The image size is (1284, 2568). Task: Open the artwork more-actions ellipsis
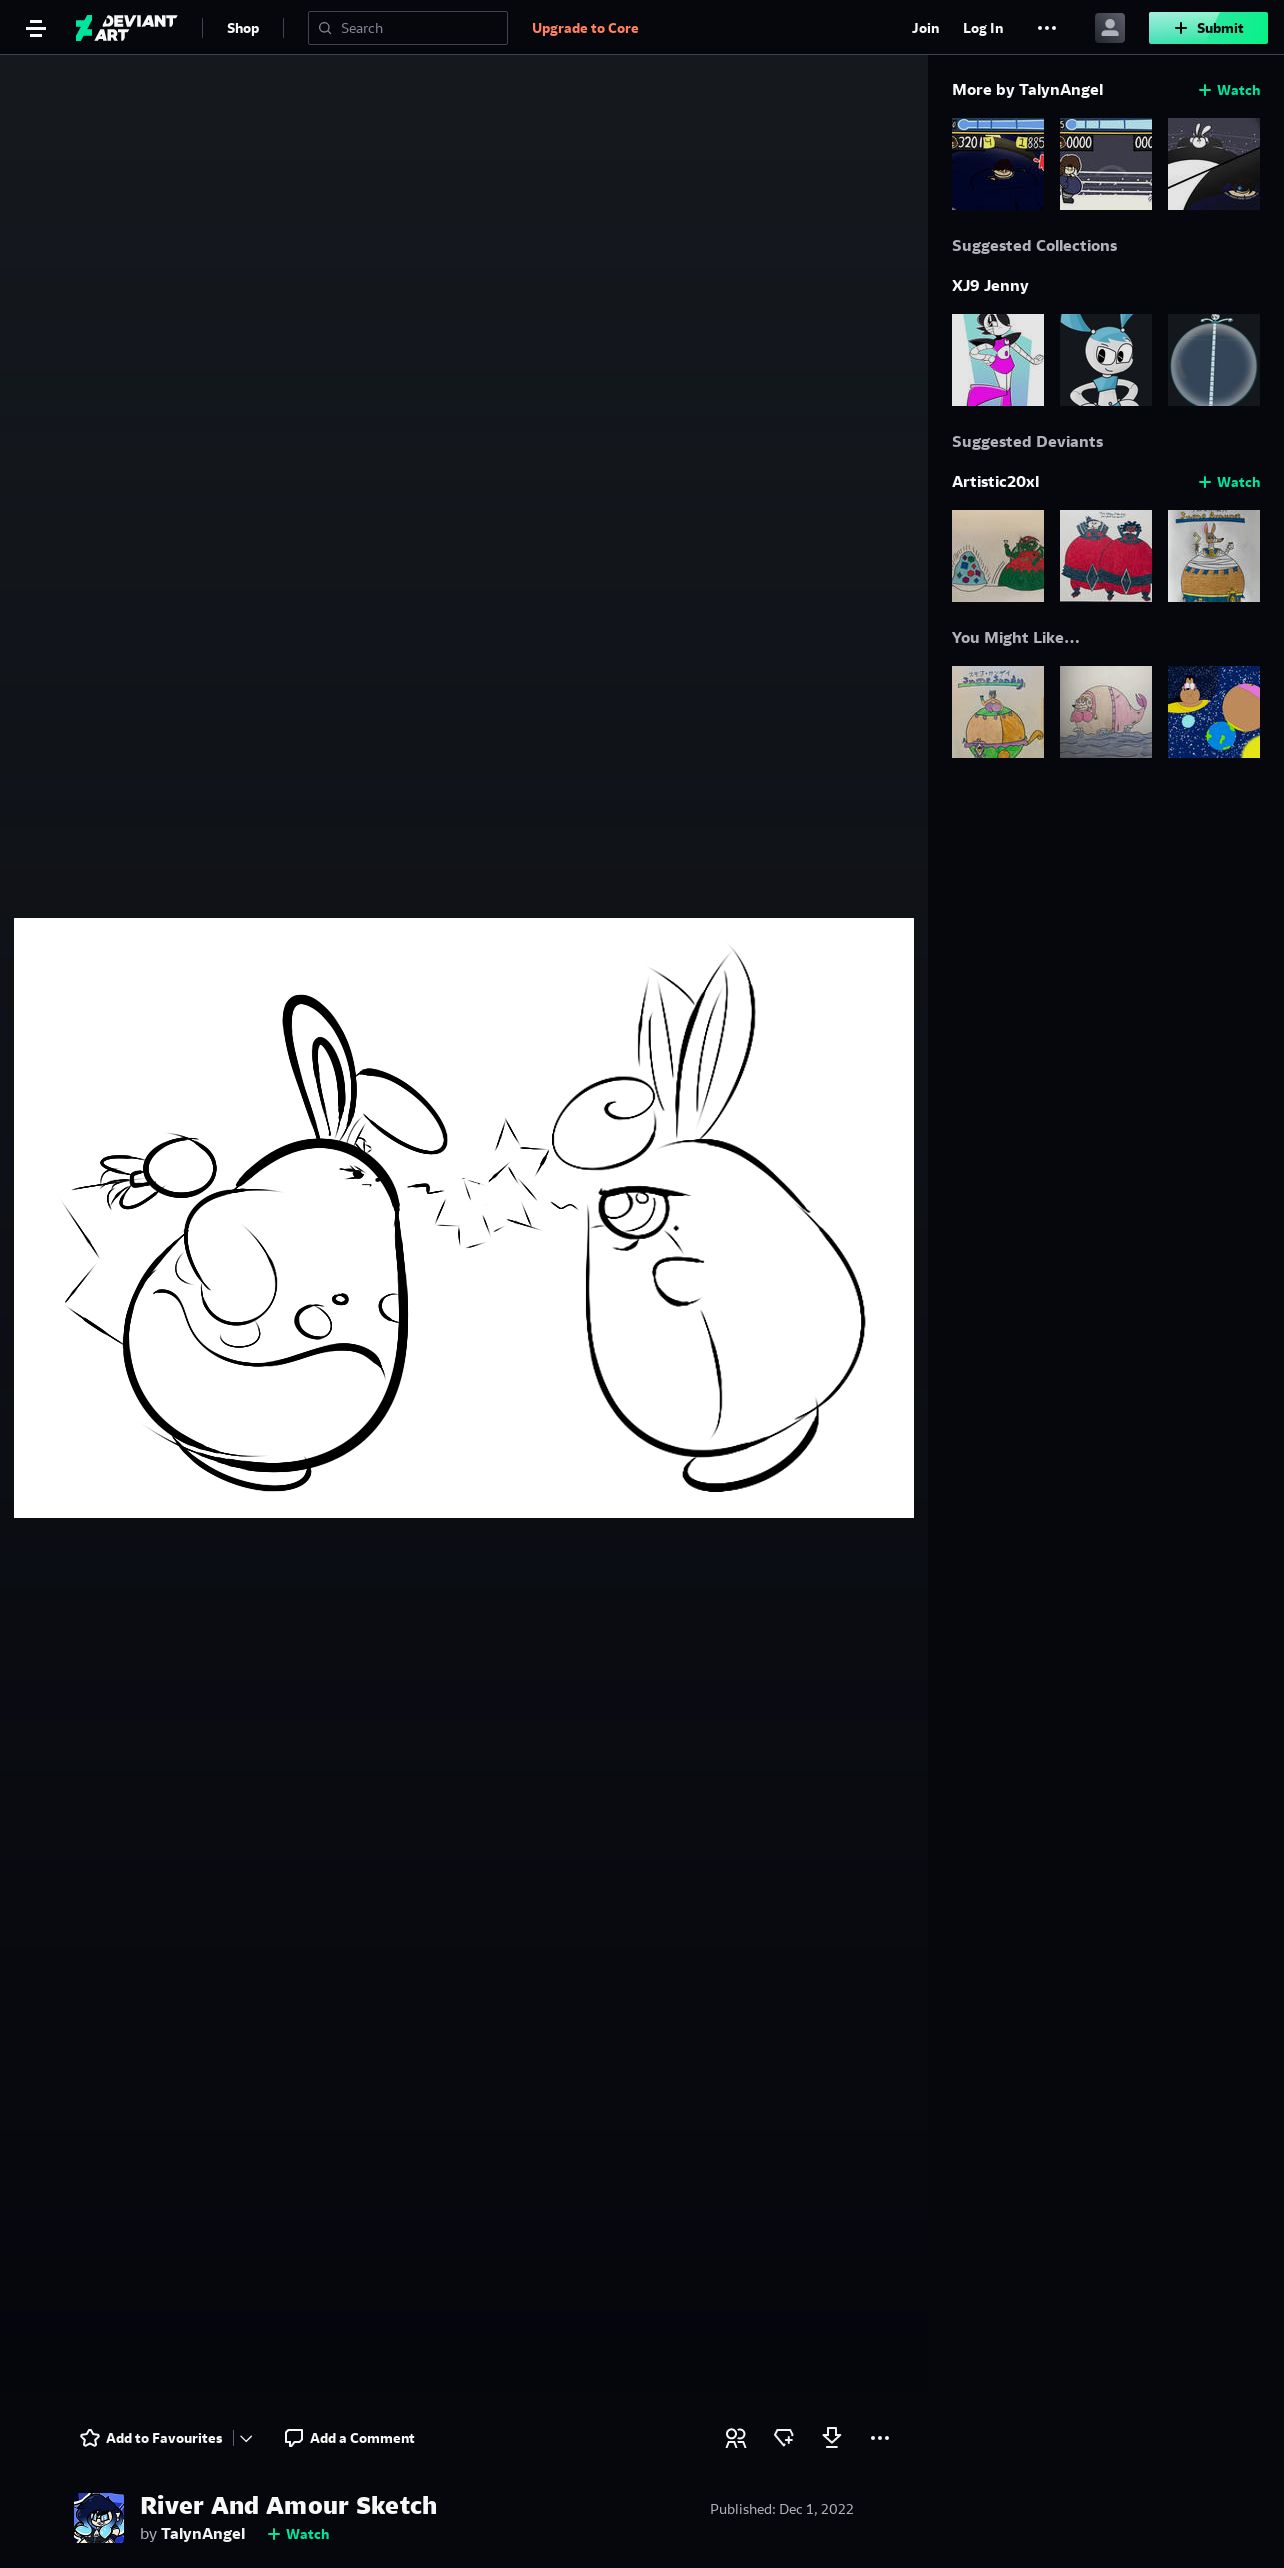[880, 2438]
